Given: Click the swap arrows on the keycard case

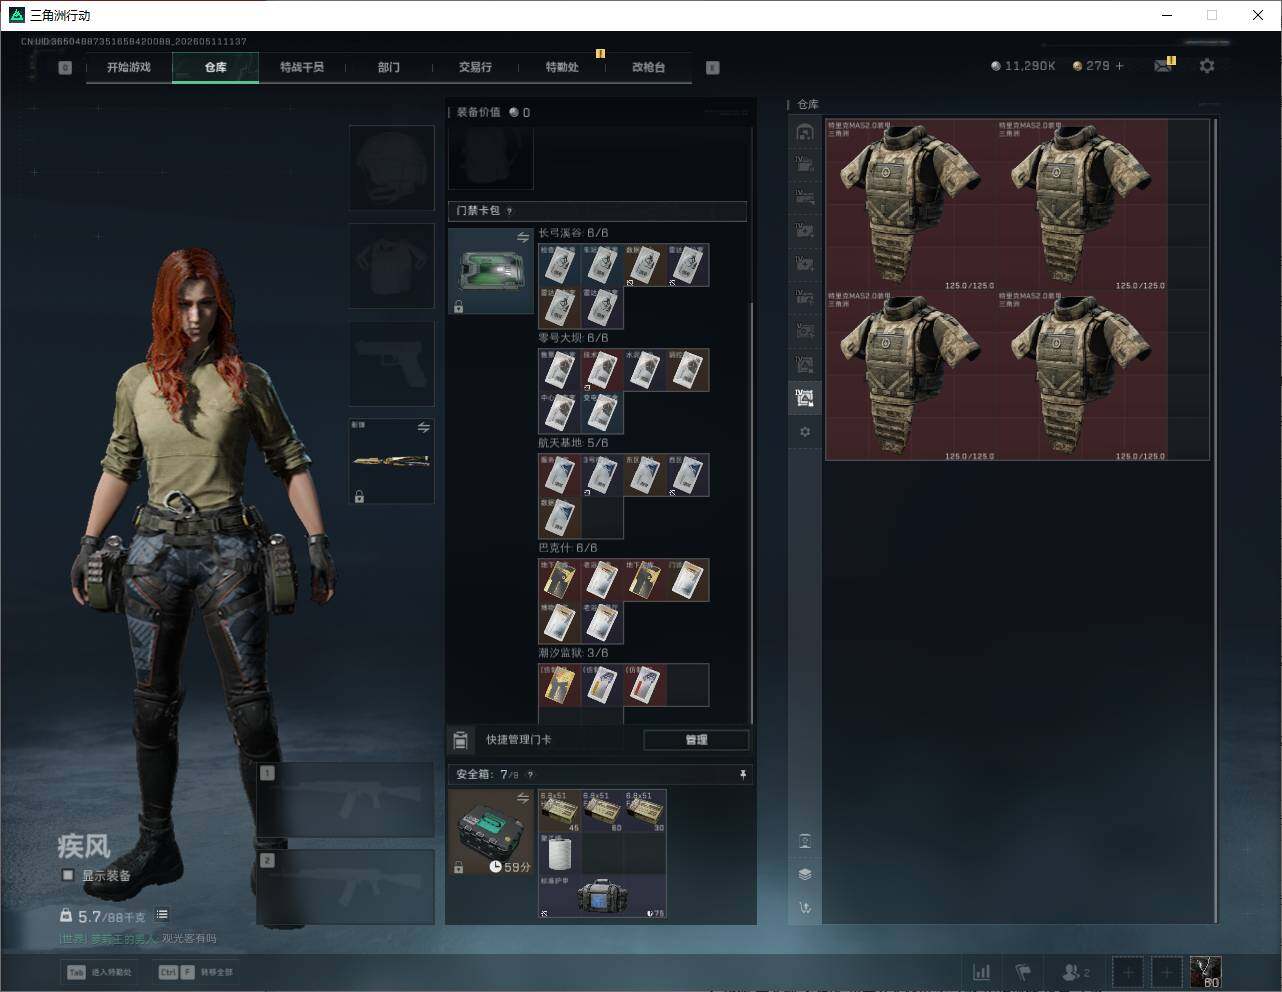Looking at the screenshot, I should pyautogui.click(x=523, y=237).
